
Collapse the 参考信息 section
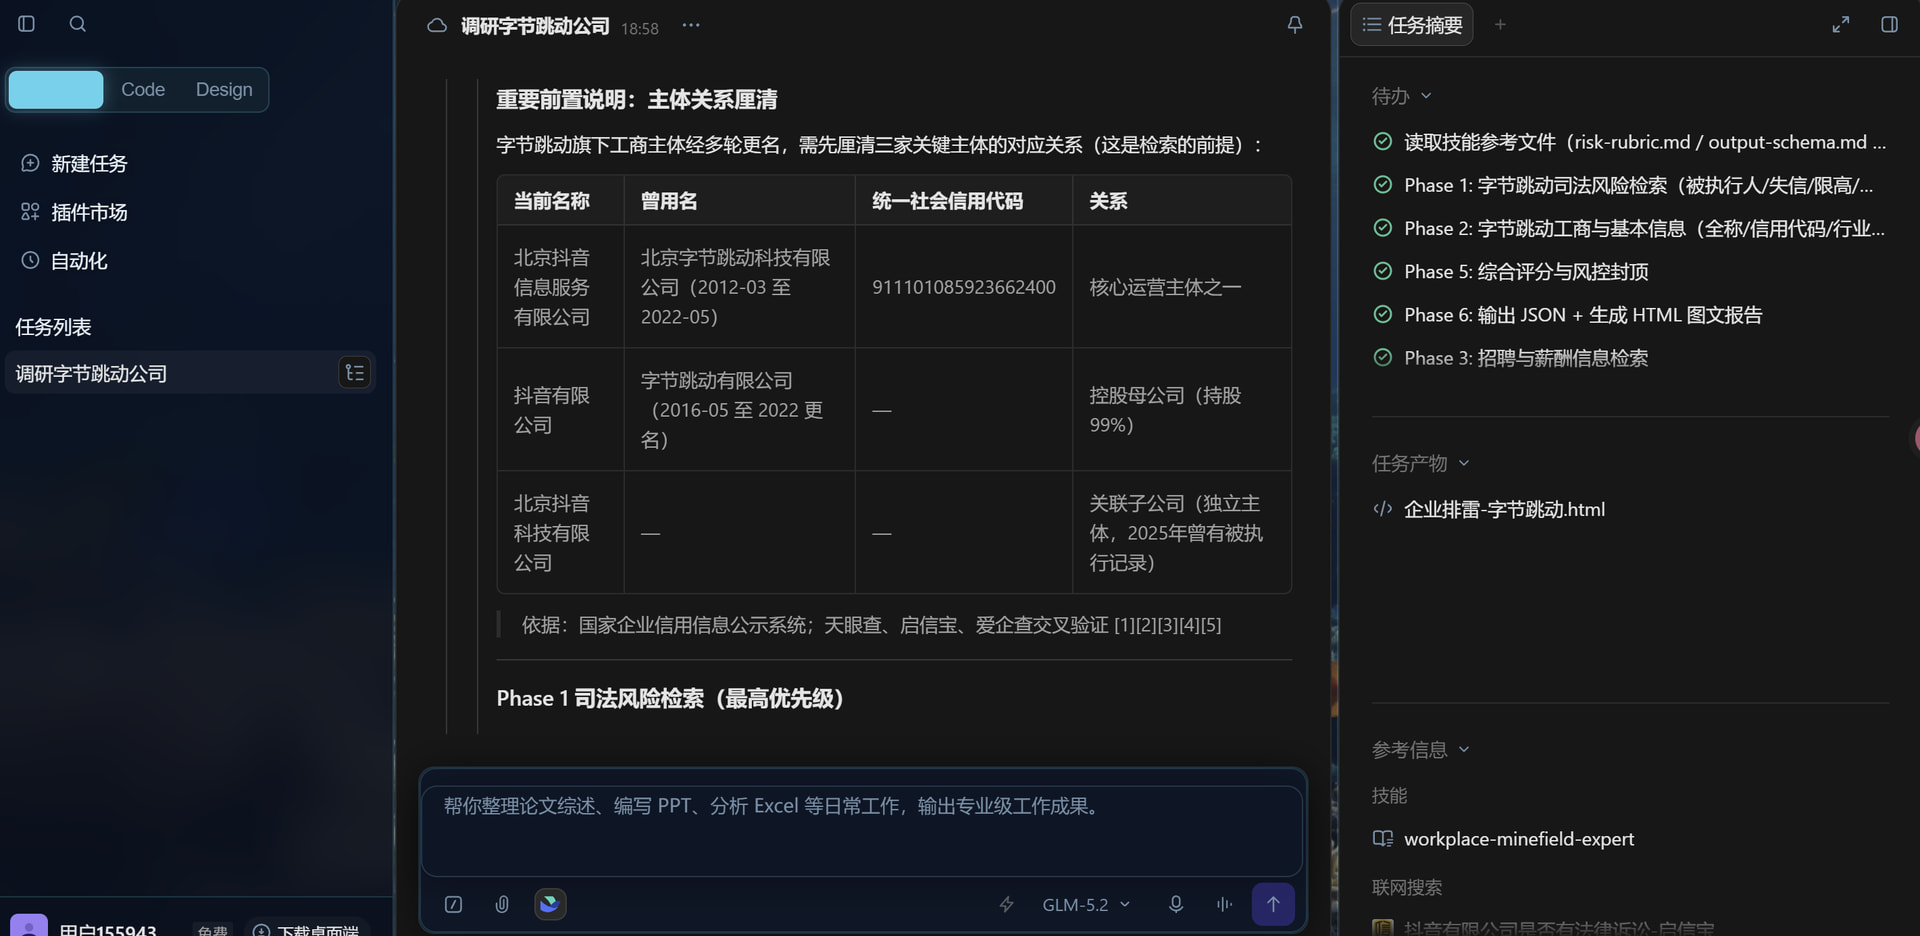pos(1421,749)
